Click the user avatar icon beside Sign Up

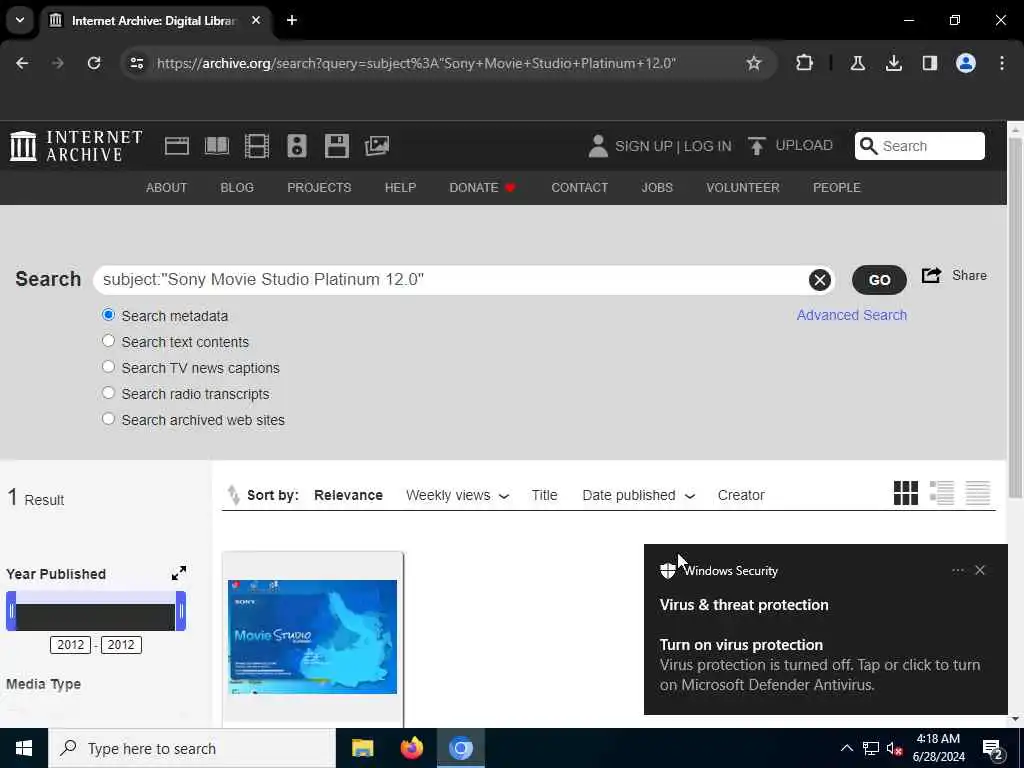[598, 146]
